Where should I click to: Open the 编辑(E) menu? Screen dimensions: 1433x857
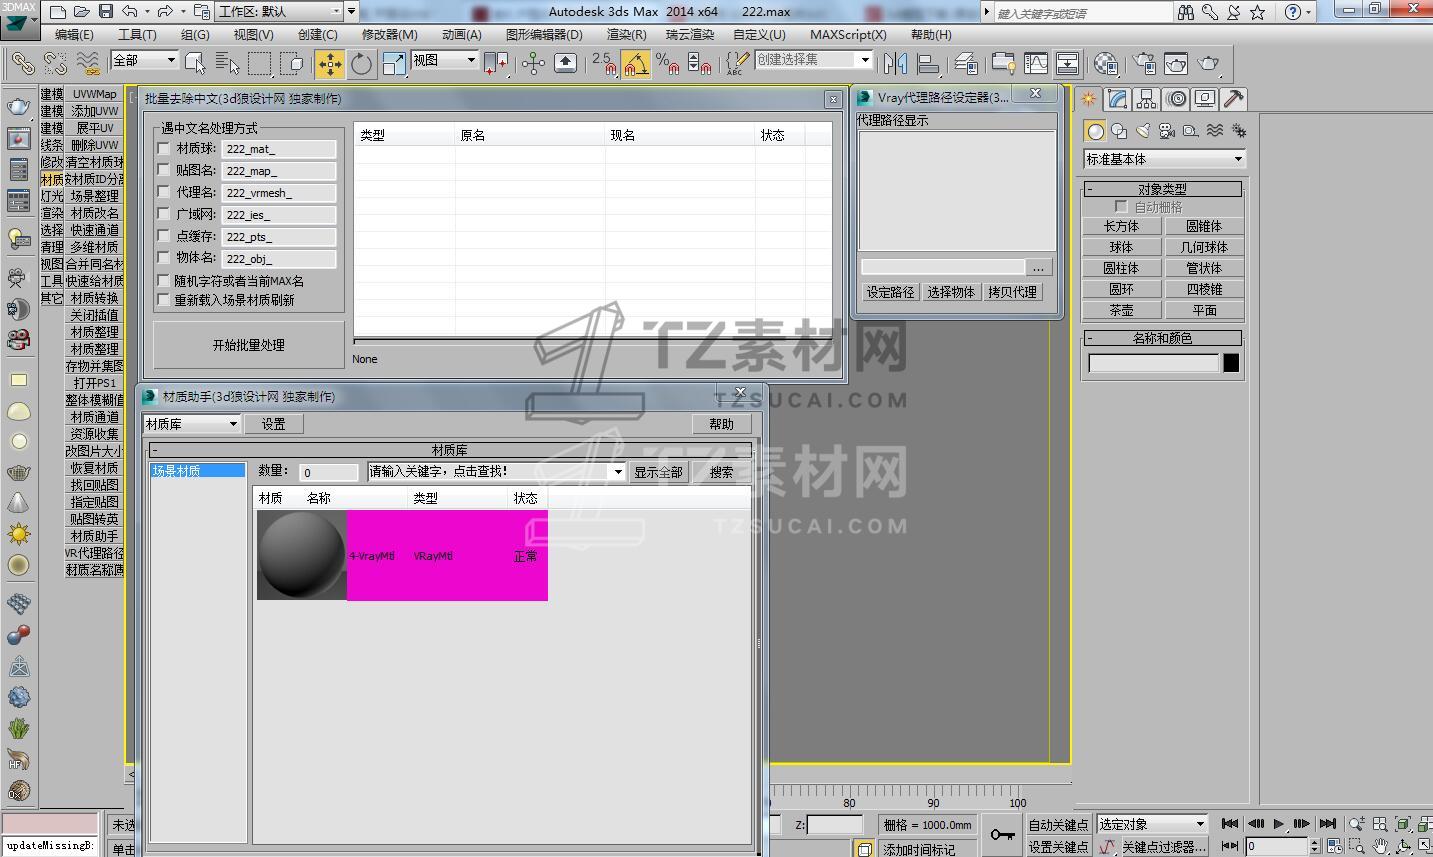click(x=74, y=34)
